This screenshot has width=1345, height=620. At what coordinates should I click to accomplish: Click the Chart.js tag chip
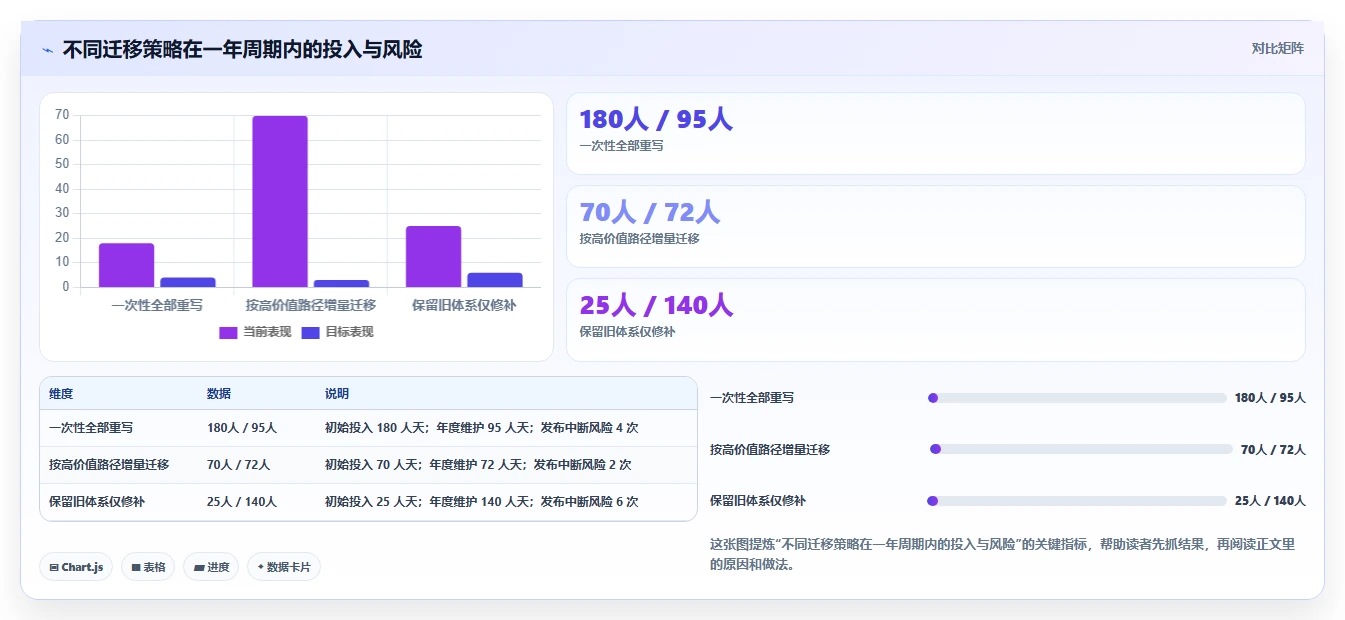(76, 567)
